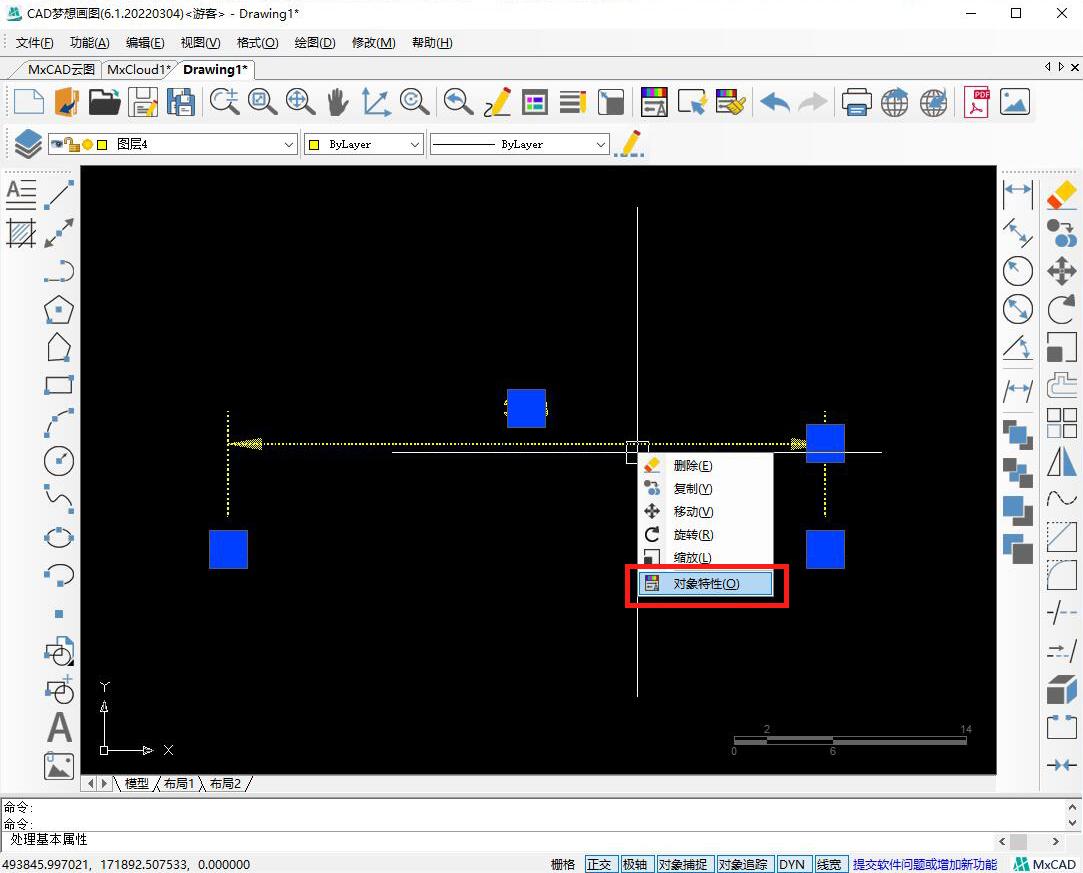Click the Open file folder icon

click(x=104, y=102)
